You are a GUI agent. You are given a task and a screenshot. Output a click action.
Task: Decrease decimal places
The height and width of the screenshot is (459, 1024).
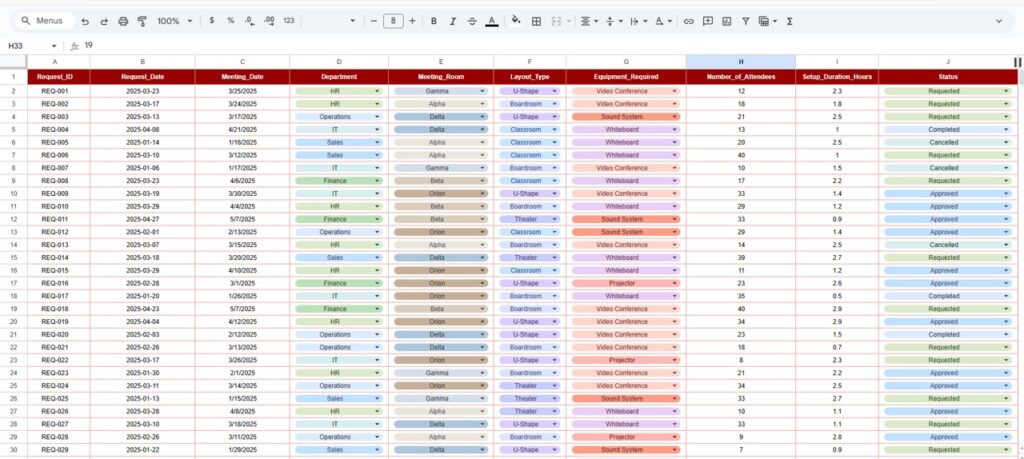[249, 21]
